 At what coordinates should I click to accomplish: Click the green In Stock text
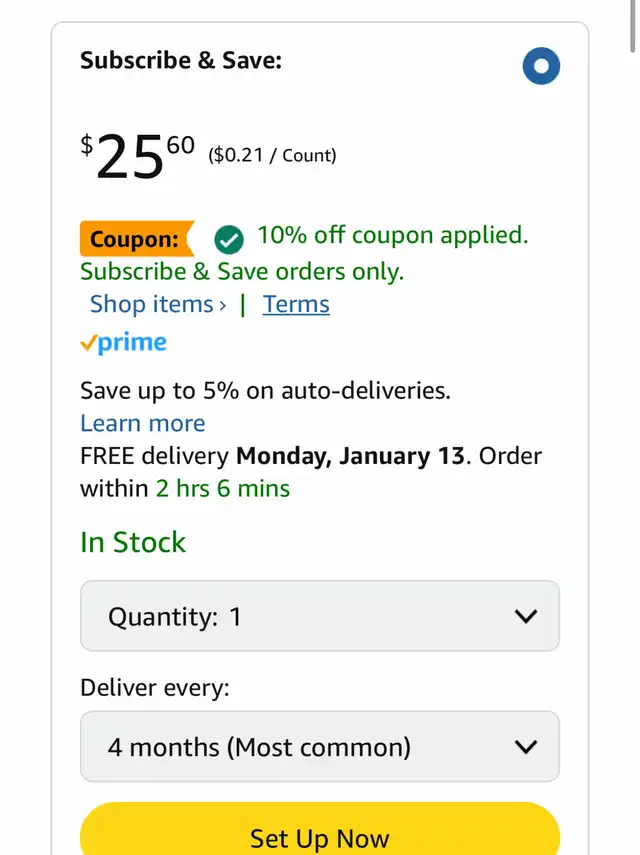pyautogui.click(x=133, y=542)
